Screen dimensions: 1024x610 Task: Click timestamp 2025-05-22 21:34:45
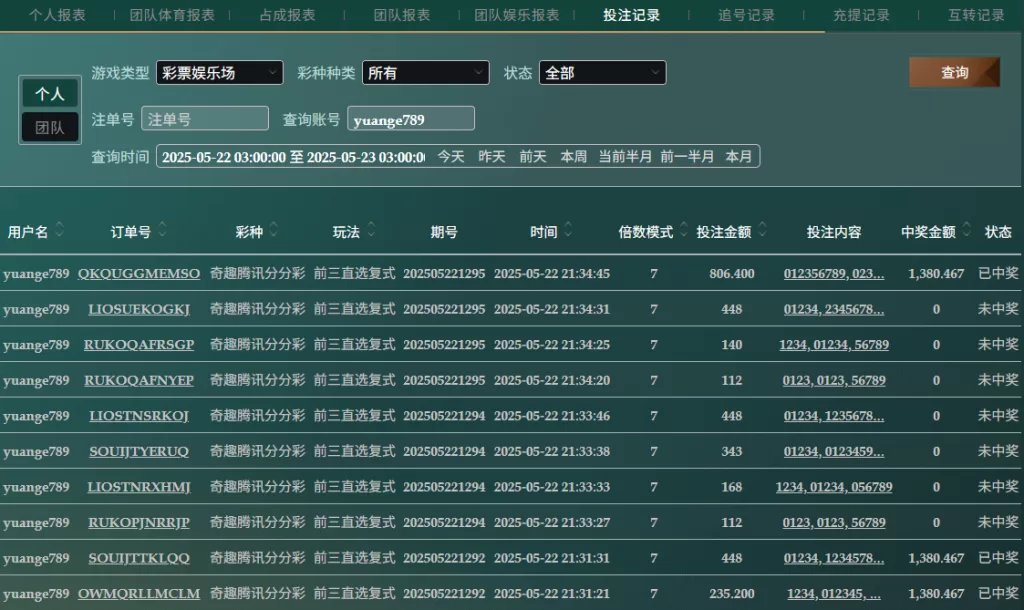pos(552,274)
